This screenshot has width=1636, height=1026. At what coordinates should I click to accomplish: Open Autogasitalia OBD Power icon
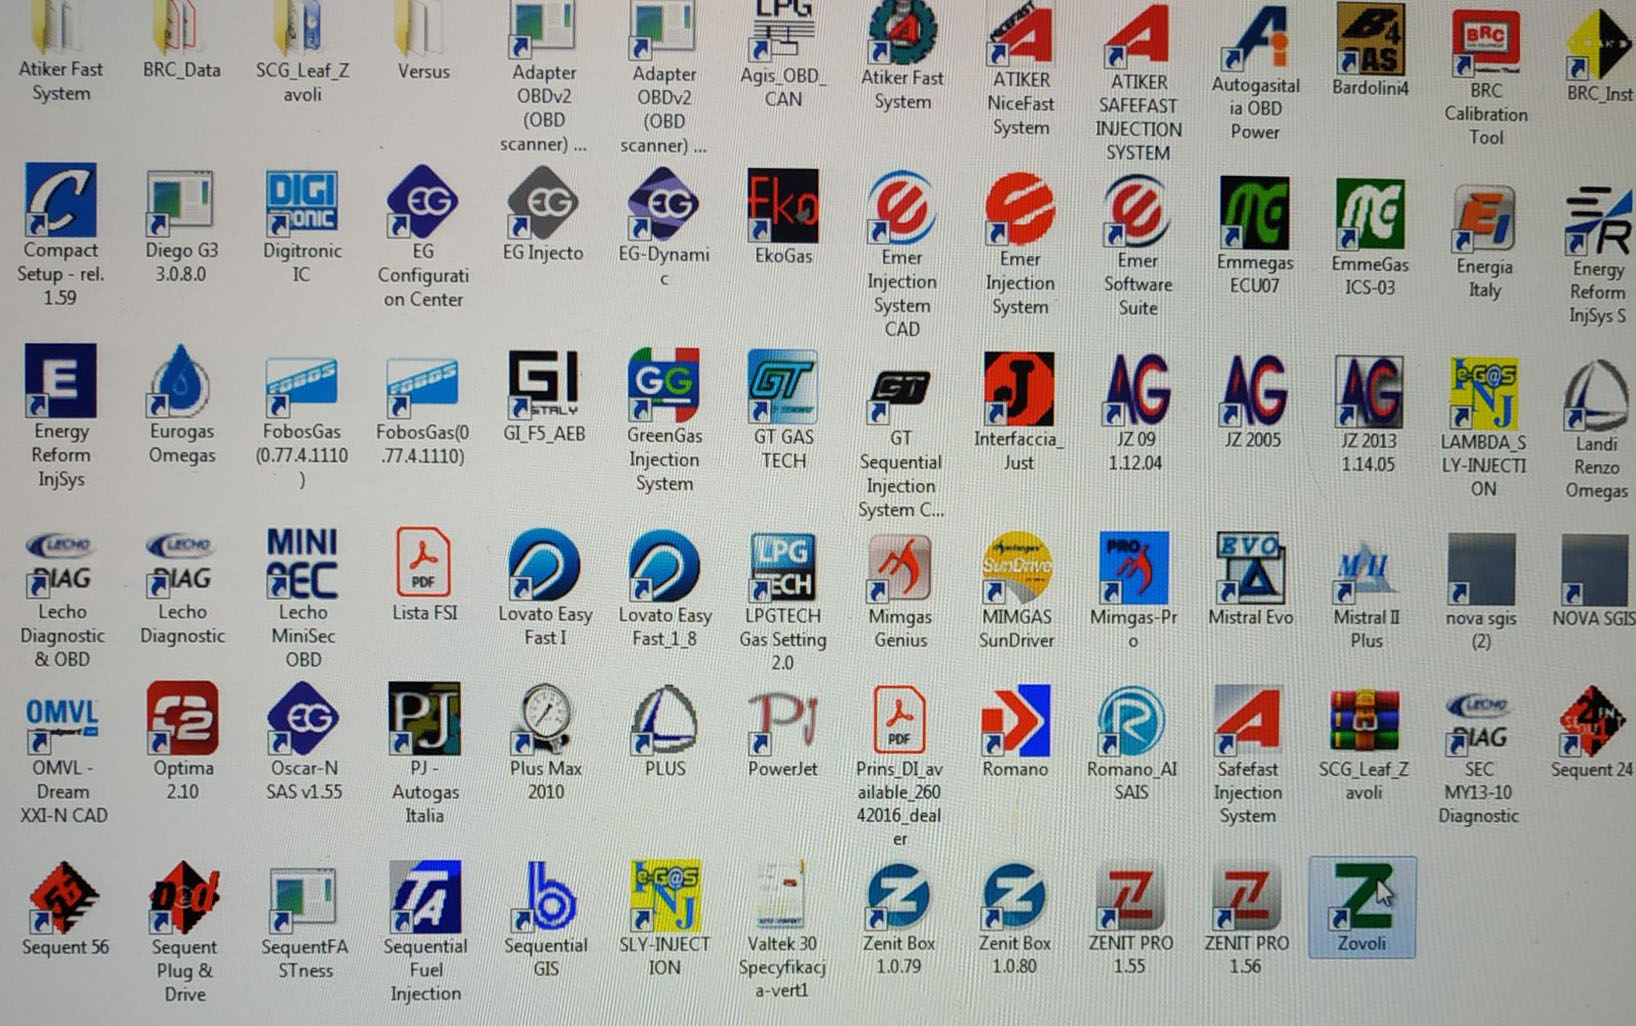[1255, 71]
